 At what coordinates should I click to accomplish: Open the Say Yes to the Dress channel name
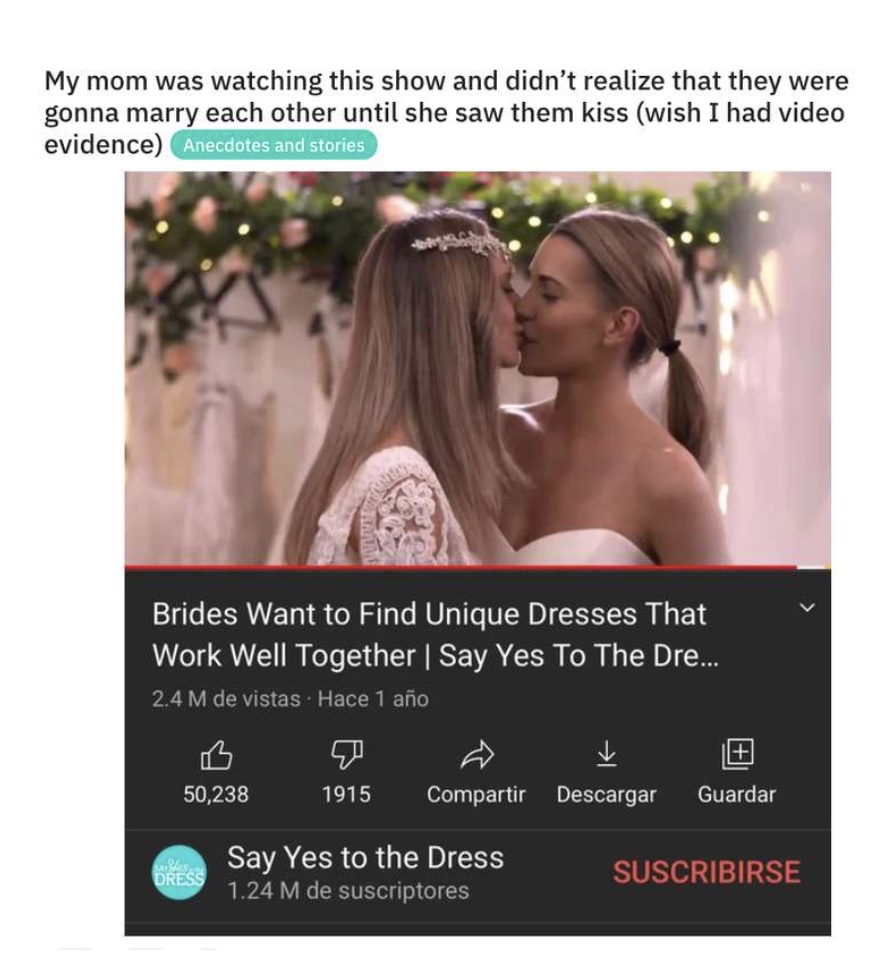366,857
